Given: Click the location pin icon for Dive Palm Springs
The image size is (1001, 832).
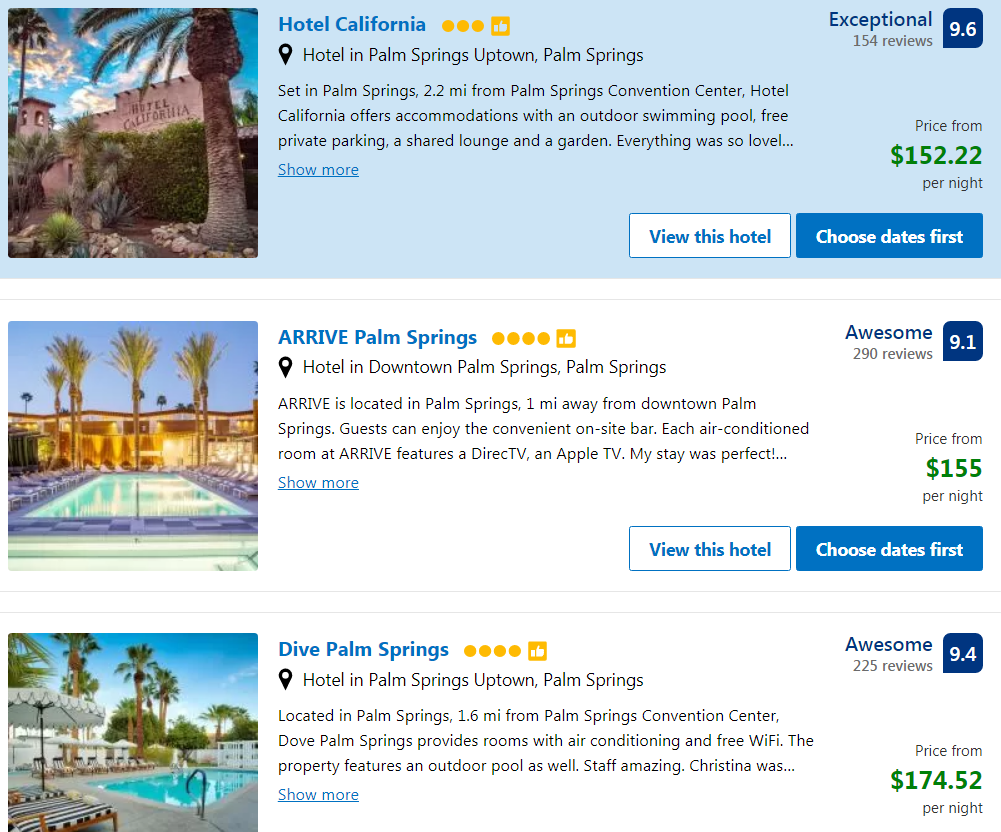Looking at the screenshot, I should [x=287, y=679].
